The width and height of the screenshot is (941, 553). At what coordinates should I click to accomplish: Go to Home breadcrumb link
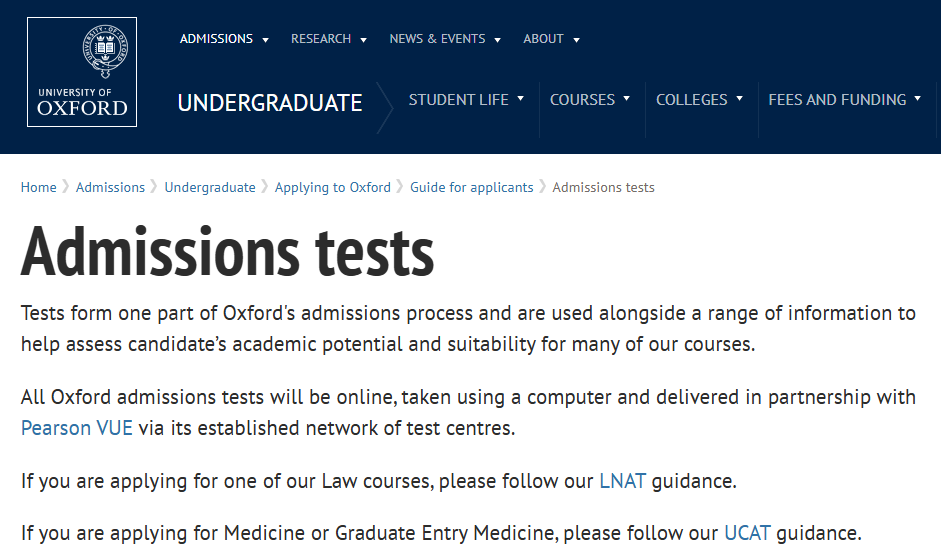tap(38, 187)
